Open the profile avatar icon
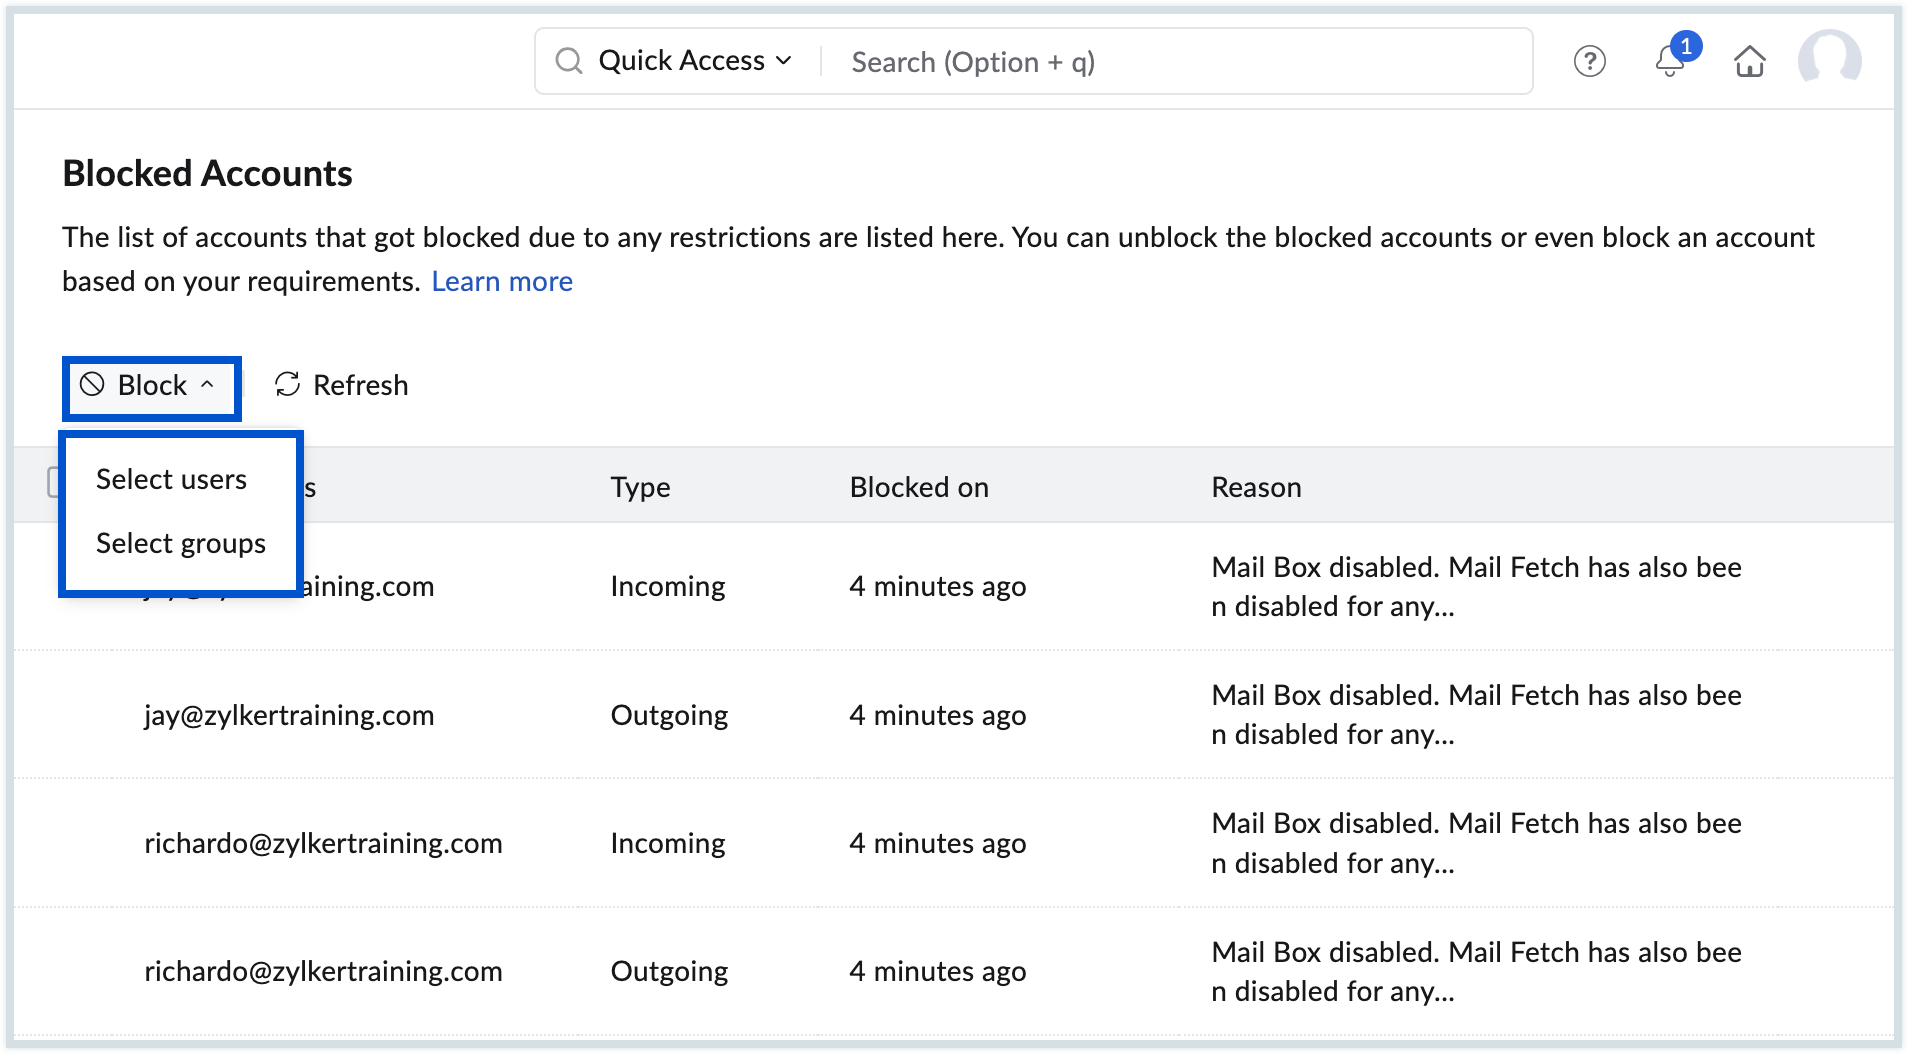This screenshot has height=1054, width=1908. pos(1831,60)
